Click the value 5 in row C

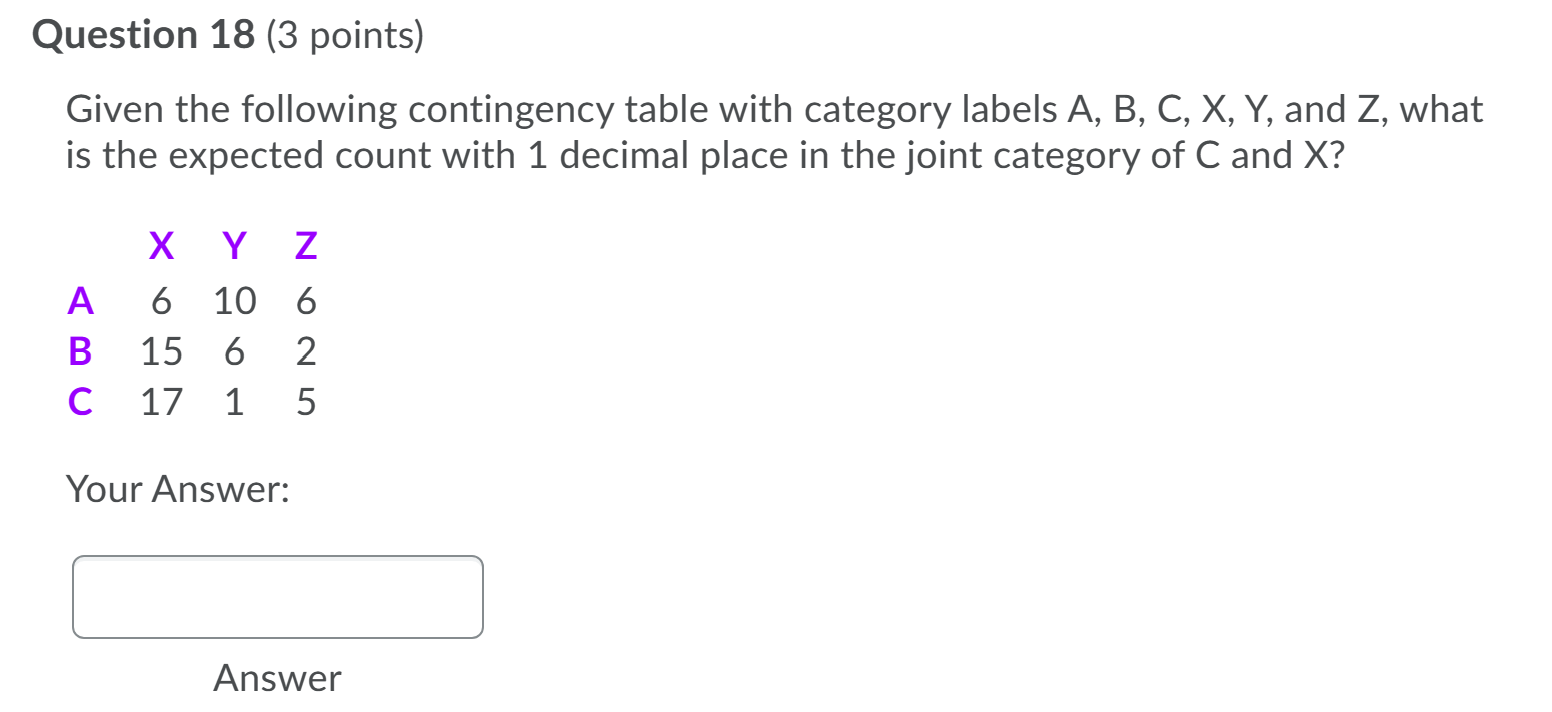click(x=305, y=402)
